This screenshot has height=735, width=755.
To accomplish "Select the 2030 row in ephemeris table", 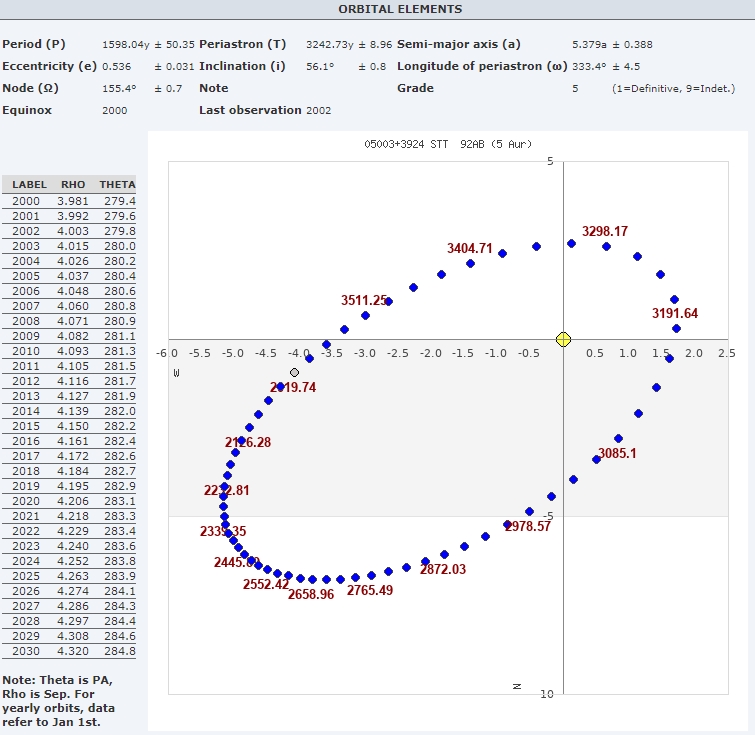I will point(70,651).
